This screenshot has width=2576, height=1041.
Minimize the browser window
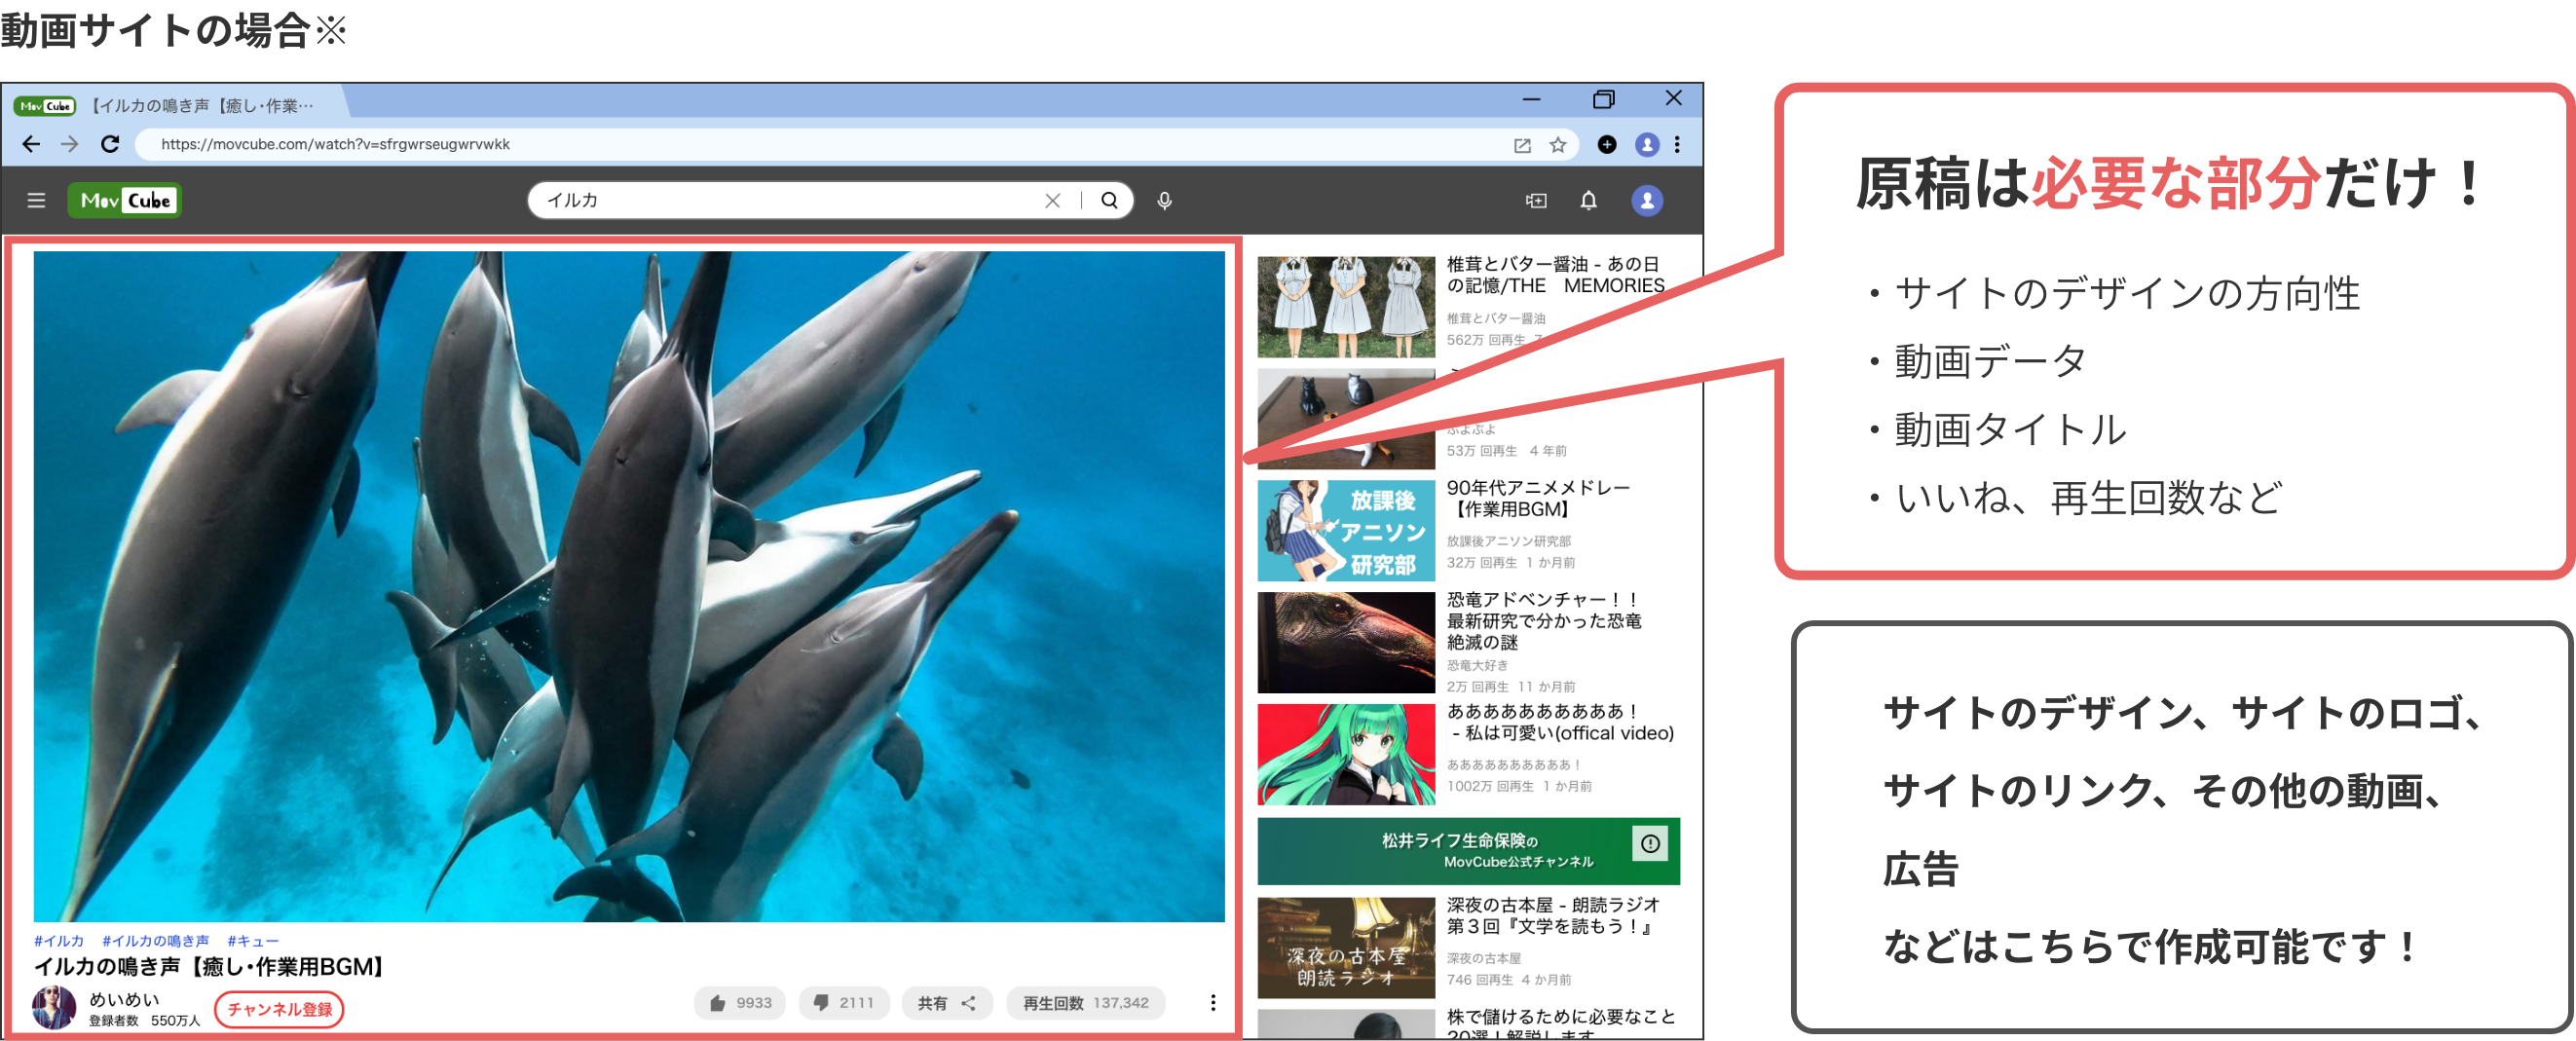(x=1531, y=99)
